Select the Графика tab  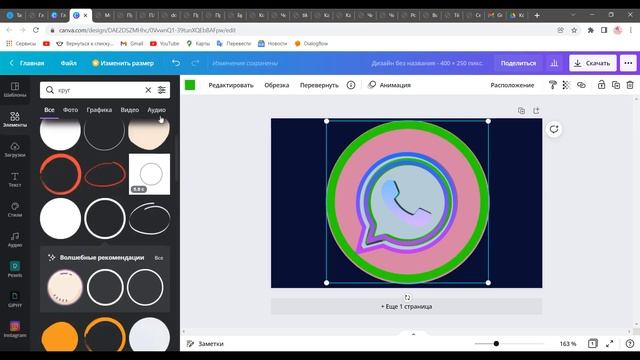click(99, 110)
